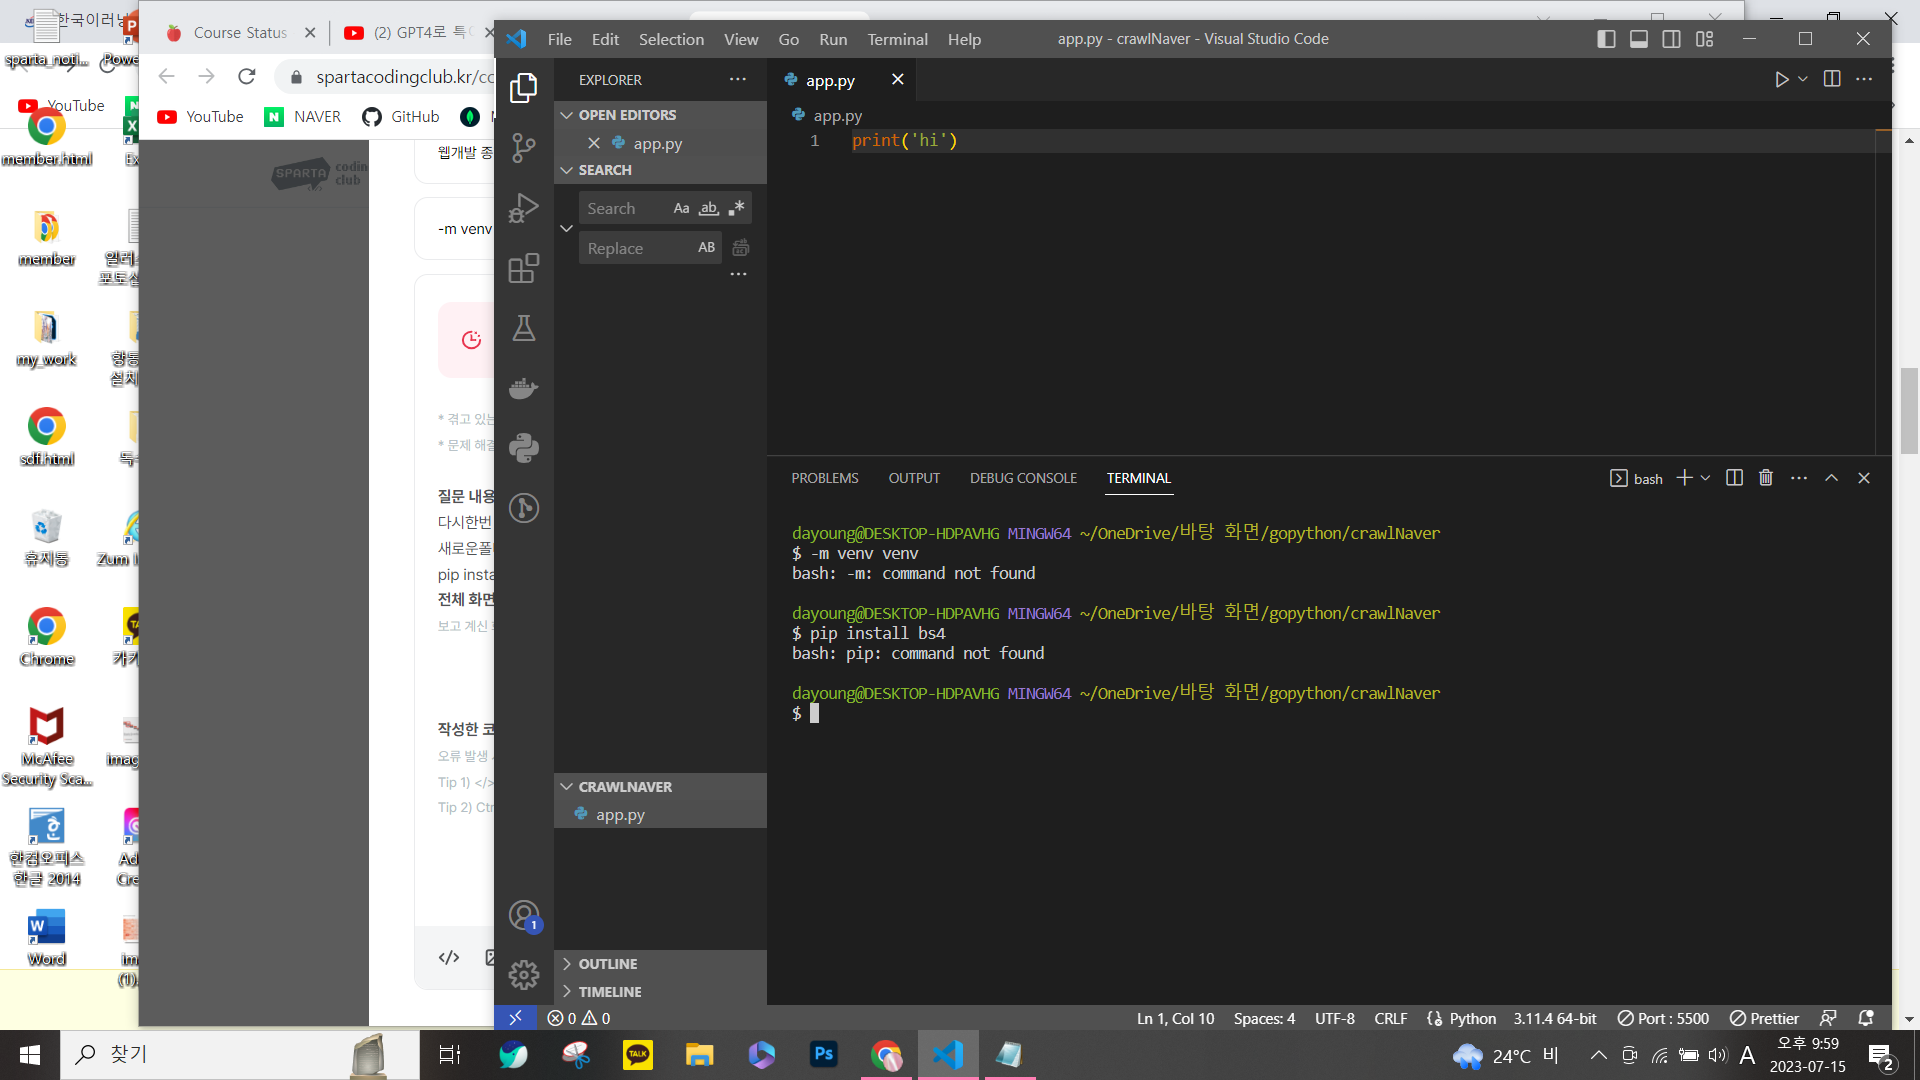Open the Explorer view in activity bar
Screen dimensions: 1920x1080
click(523, 88)
